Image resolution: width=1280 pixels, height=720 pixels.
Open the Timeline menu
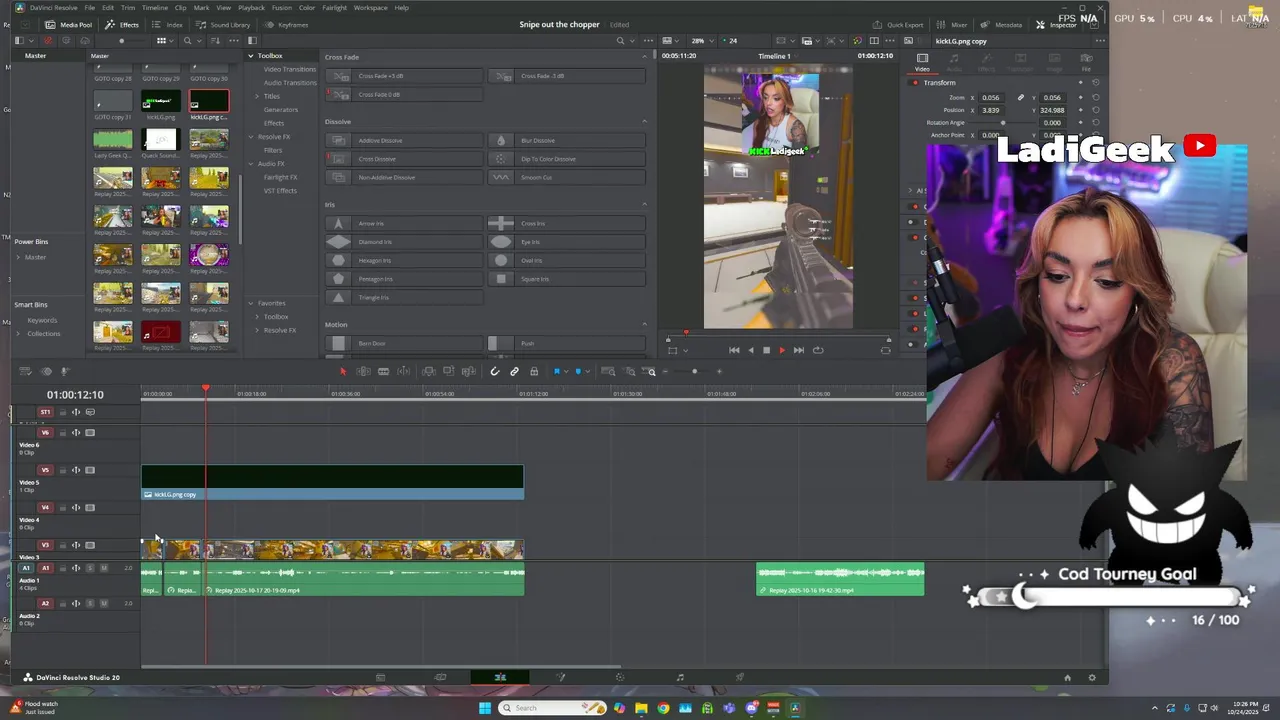pyautogui.click(x=154, y=7)
